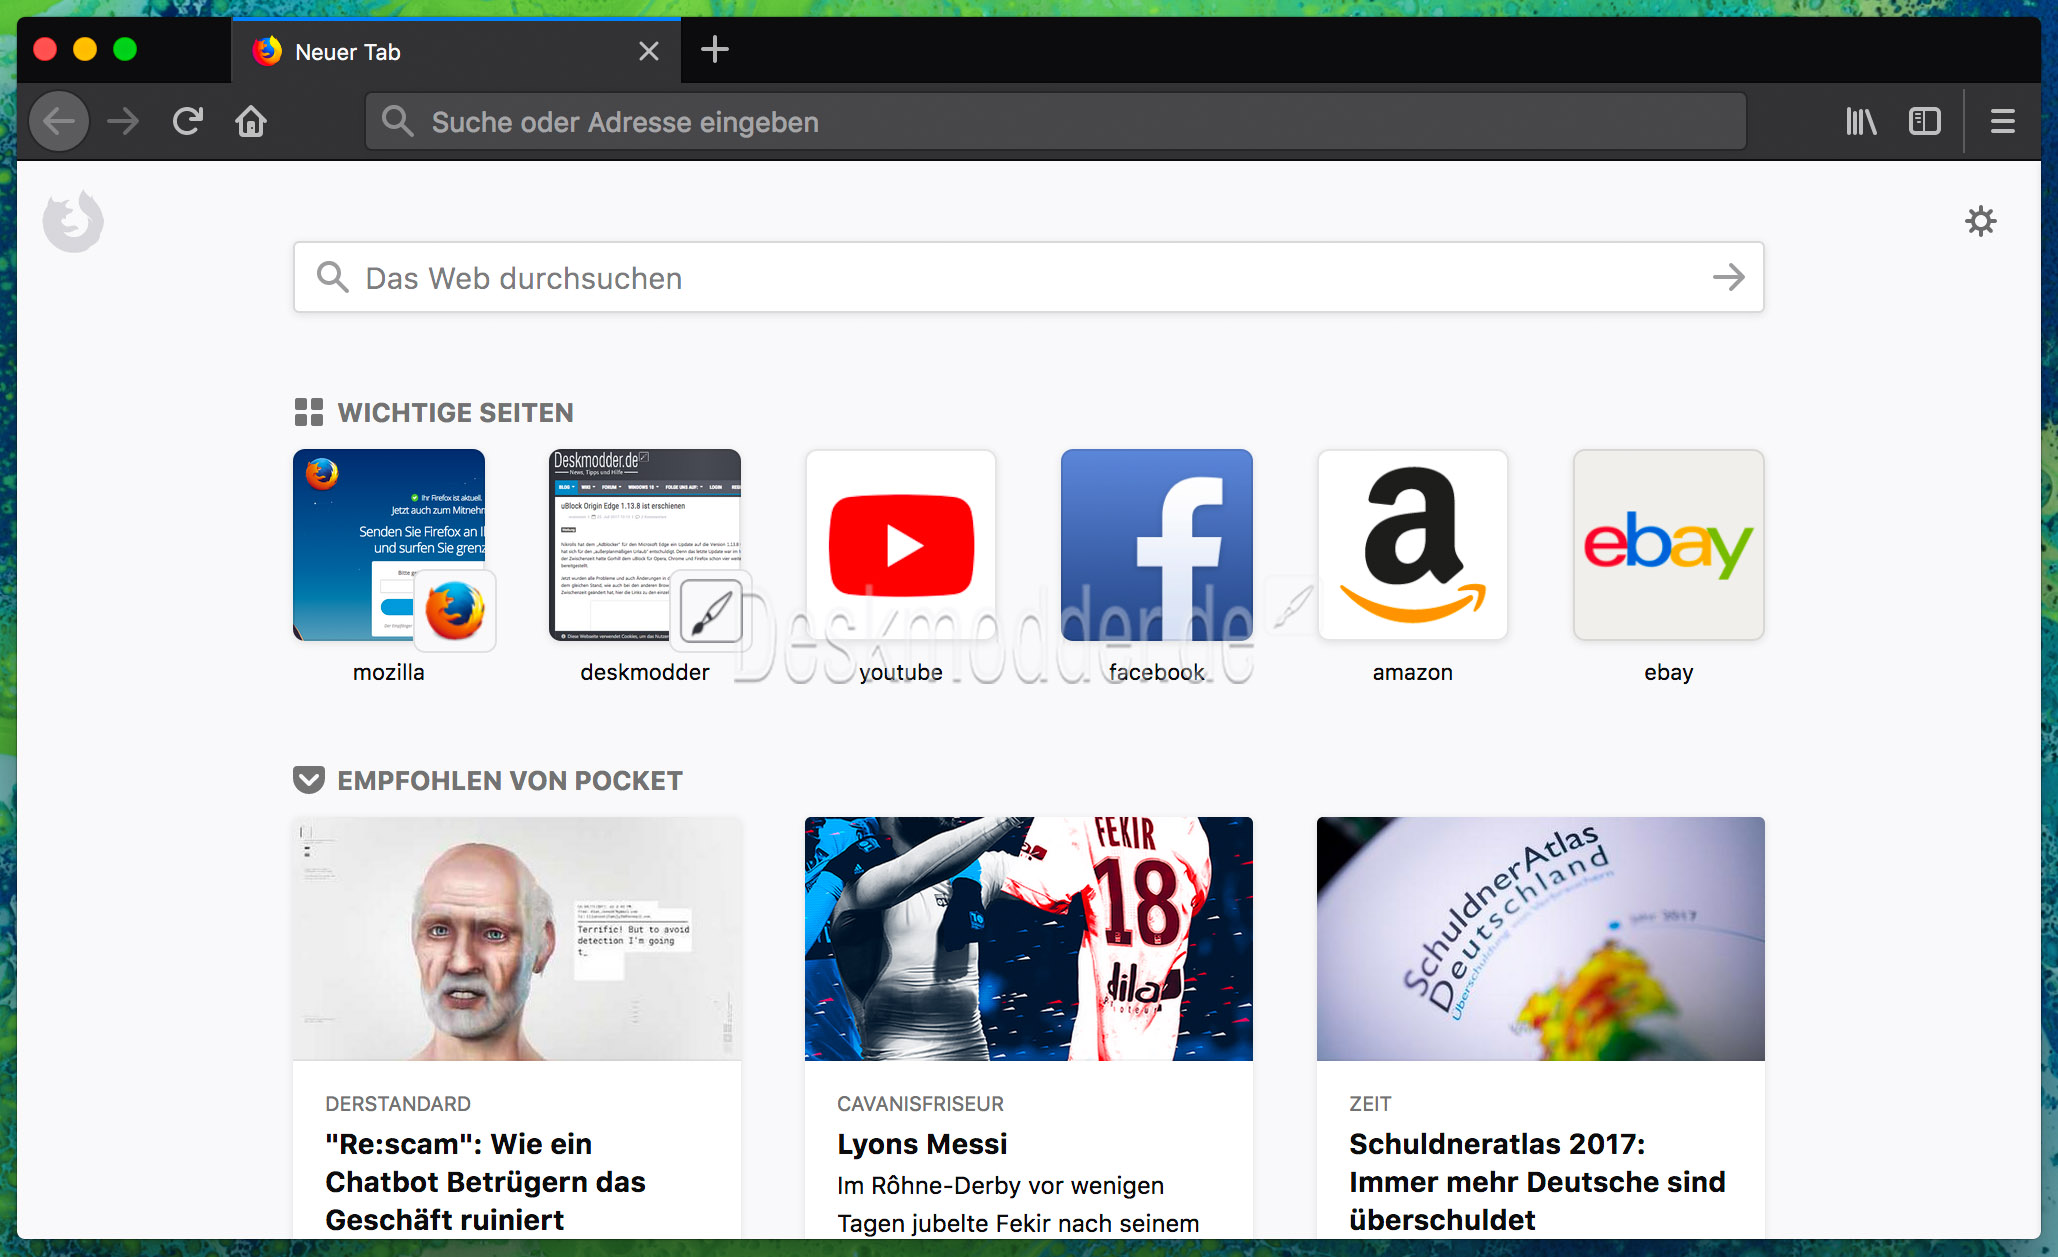The width and height of the screenshot is (2058, 1257).
Task: Open Schuldneratlas 2017 headline
Action: click(1537, 1182)
